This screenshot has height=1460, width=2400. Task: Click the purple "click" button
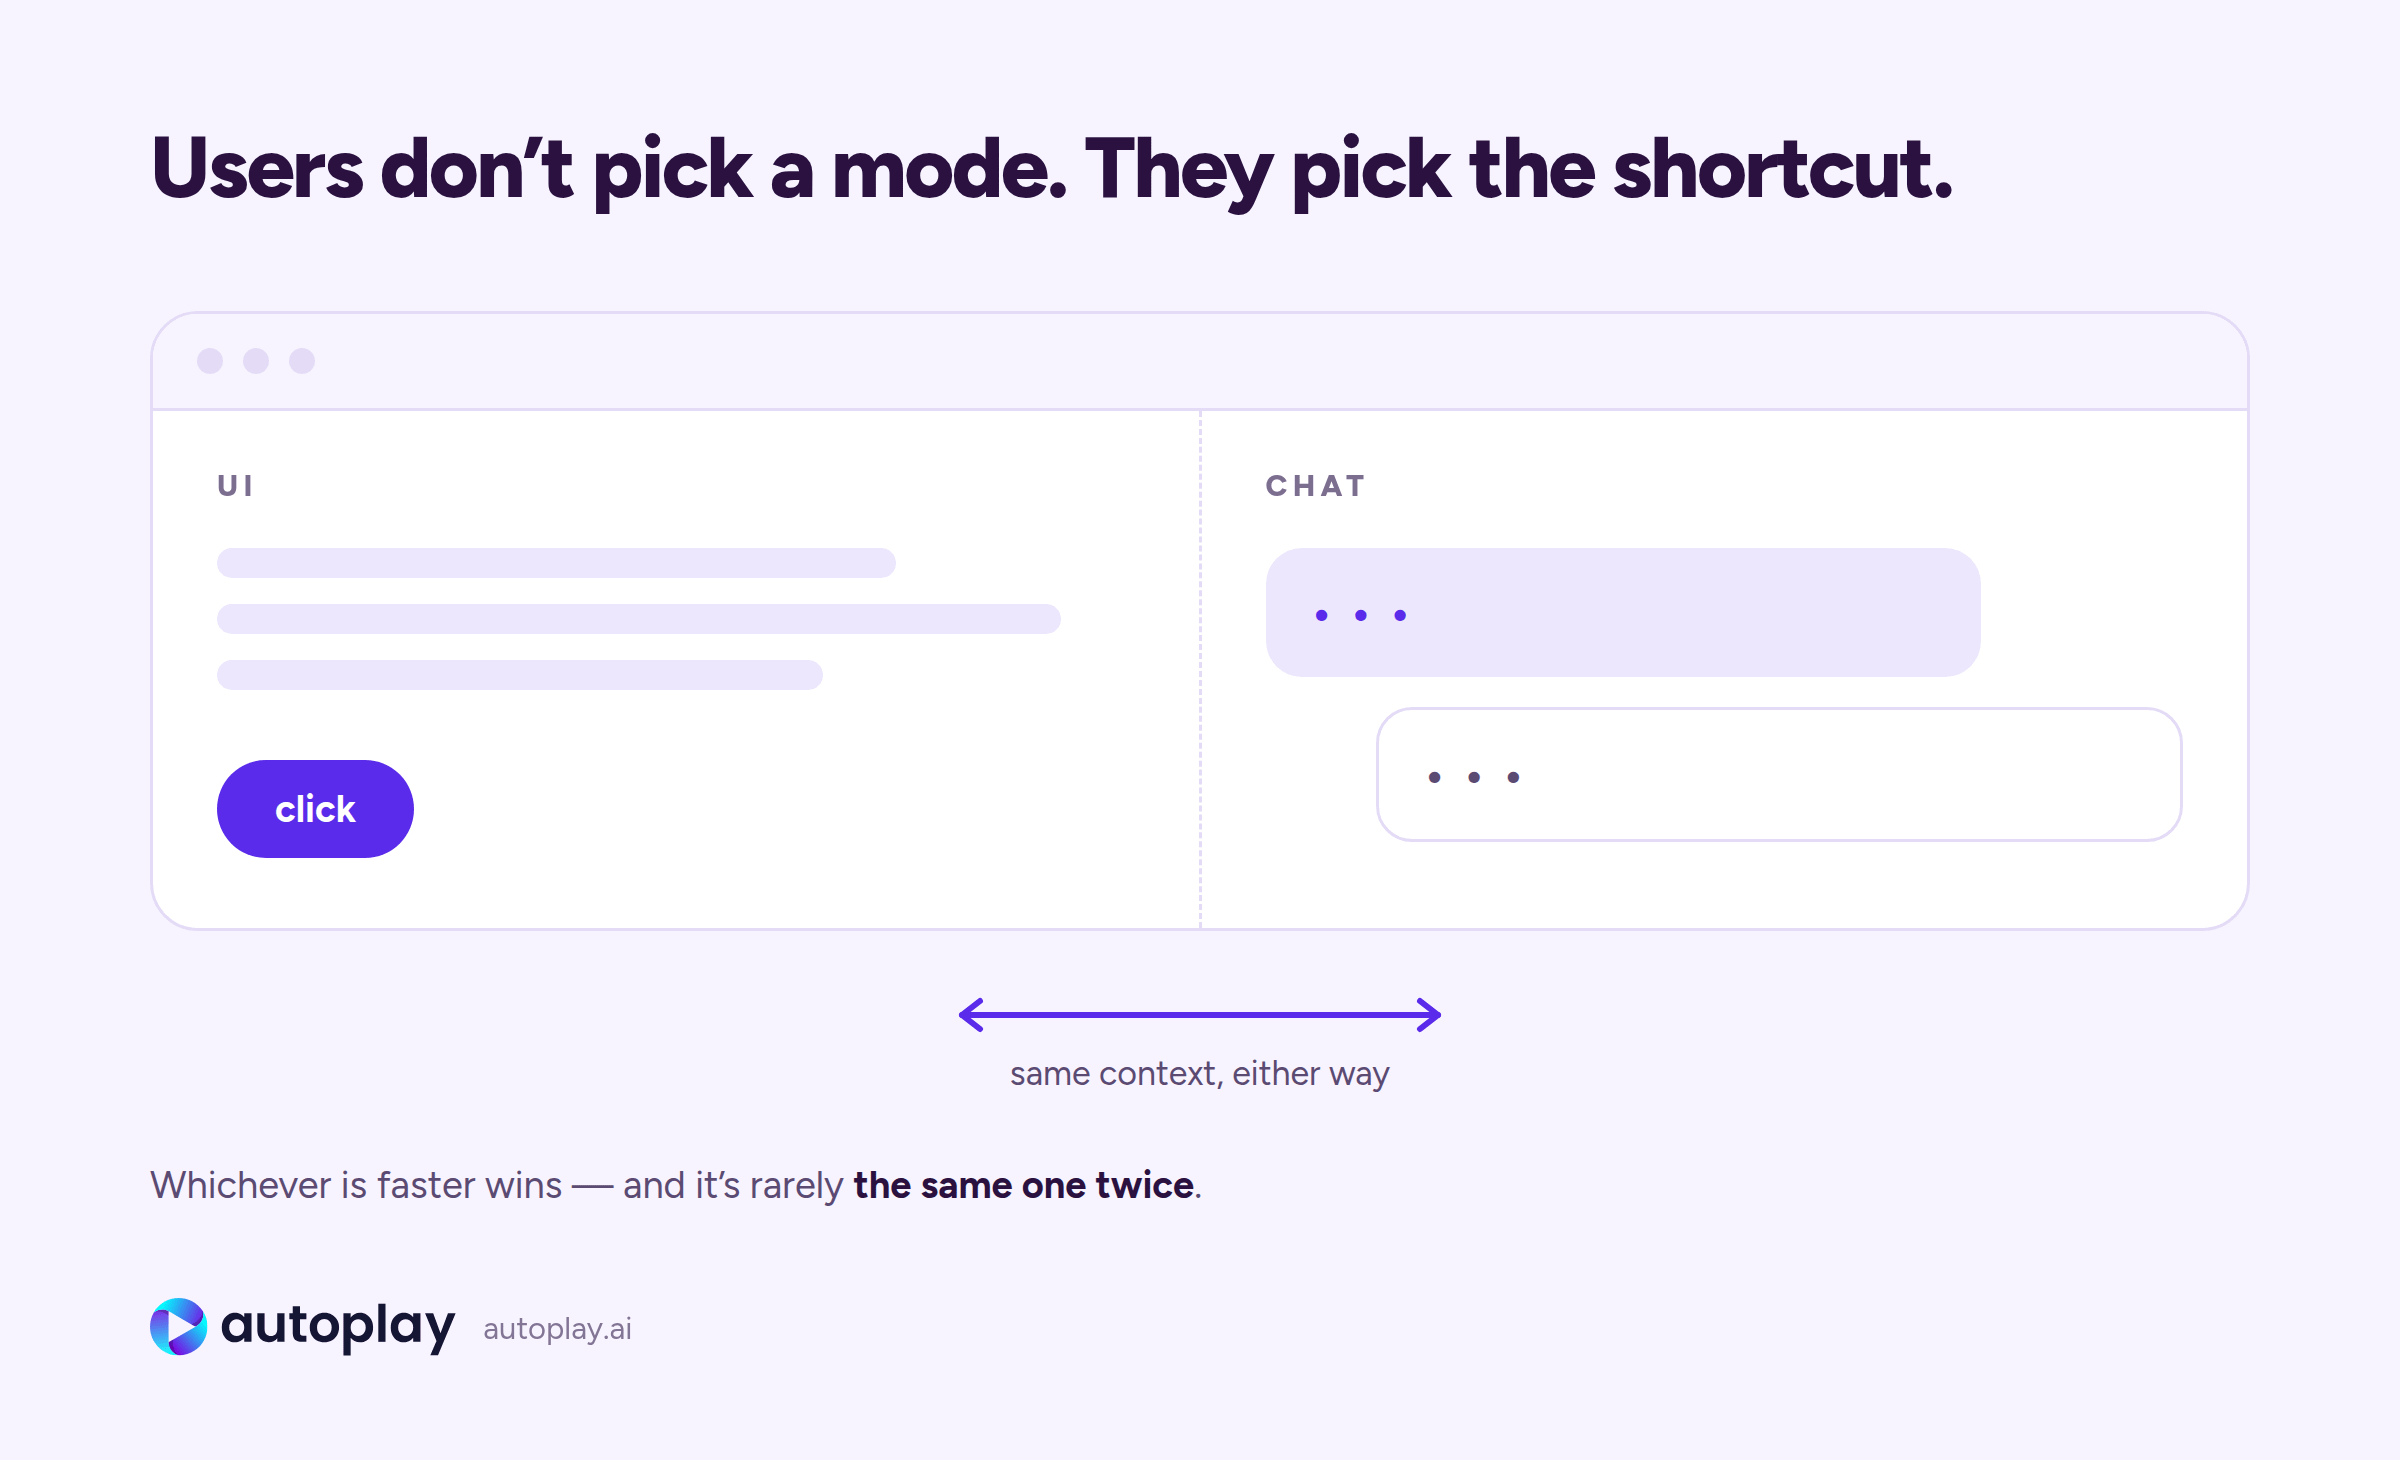click(315, 808)
